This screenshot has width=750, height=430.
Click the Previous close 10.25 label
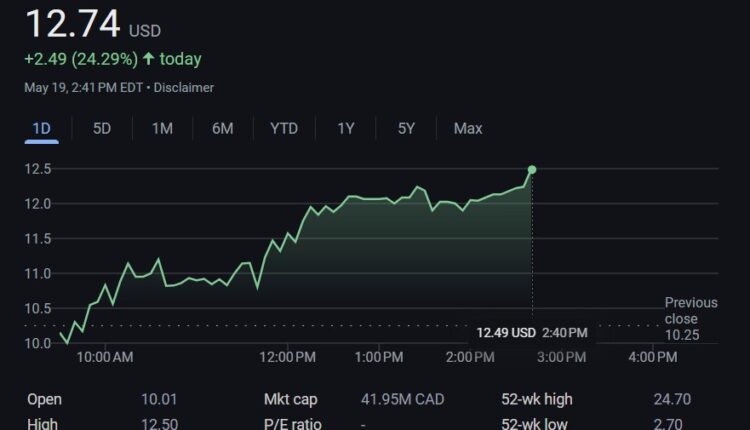(690, 319)
